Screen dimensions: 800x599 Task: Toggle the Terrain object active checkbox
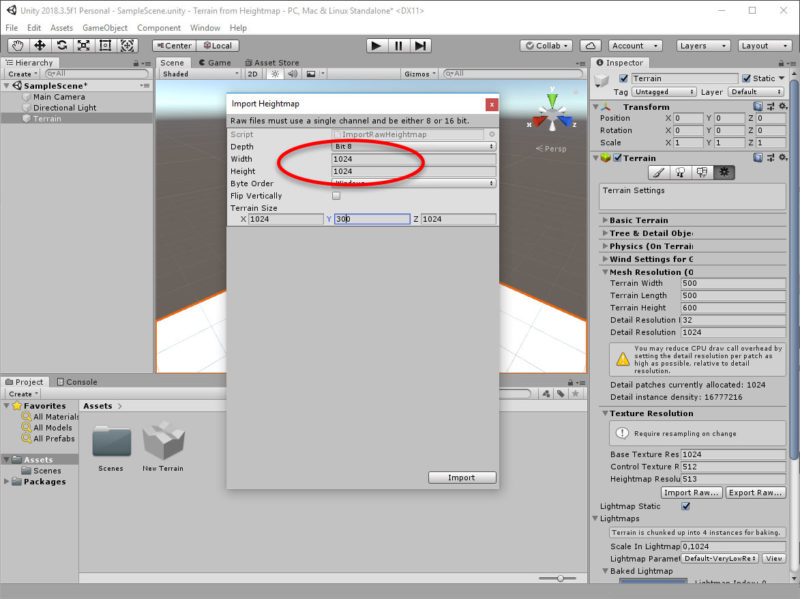(623, 78)
